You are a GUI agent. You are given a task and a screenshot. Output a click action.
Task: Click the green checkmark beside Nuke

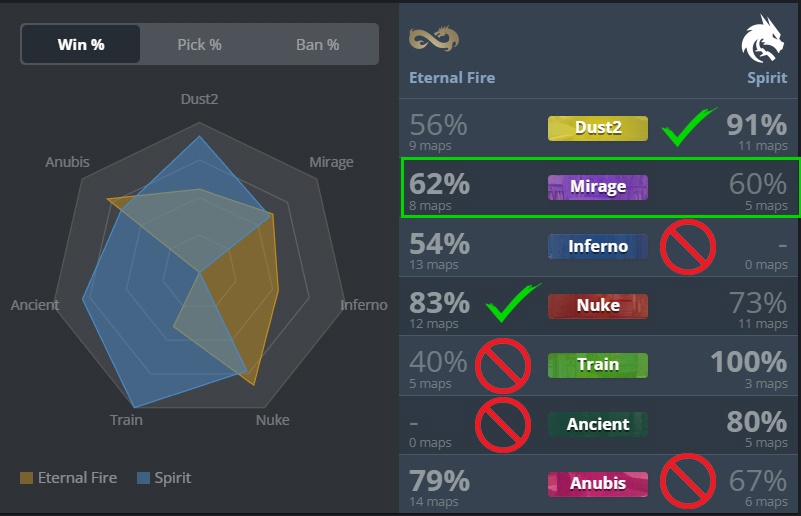[x=512, y=303]
